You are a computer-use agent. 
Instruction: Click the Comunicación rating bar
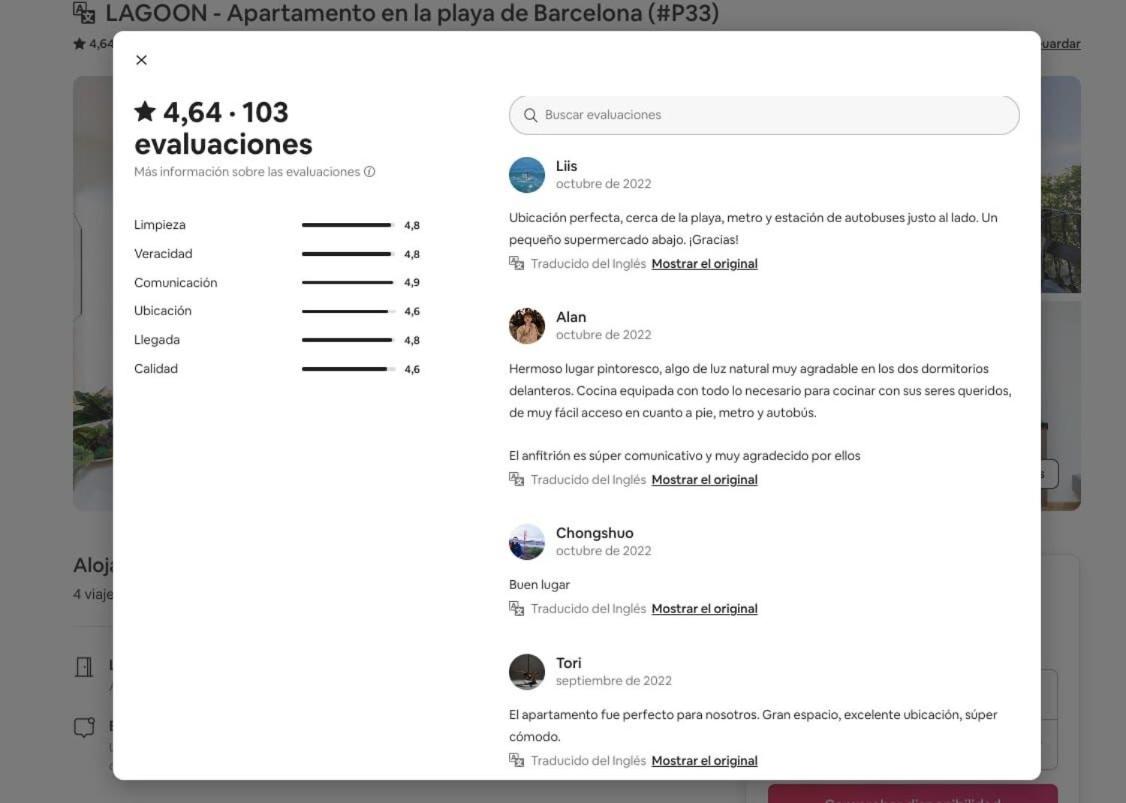(x=348, y=283)
